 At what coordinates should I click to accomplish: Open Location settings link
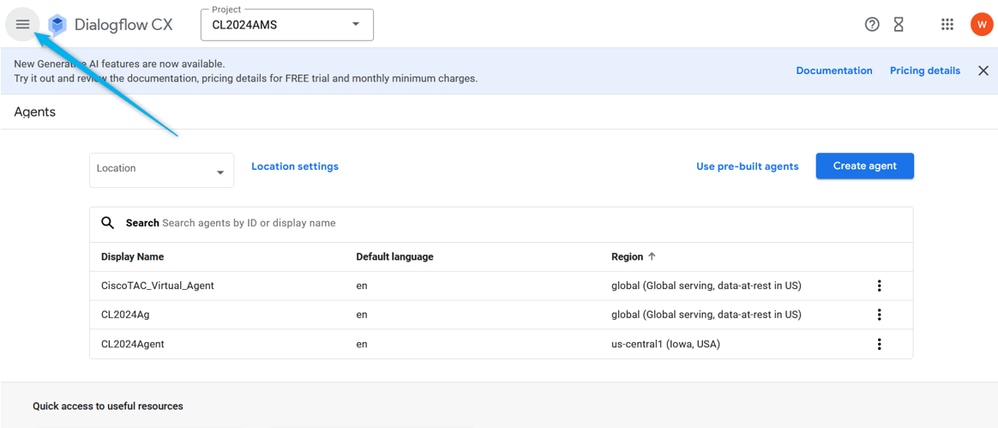coord(295,166)
